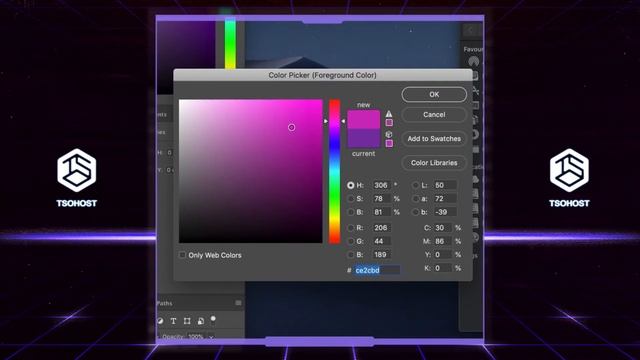640x360 pixels.
Task: Click the G field showing 44
Action: [382, 241]
